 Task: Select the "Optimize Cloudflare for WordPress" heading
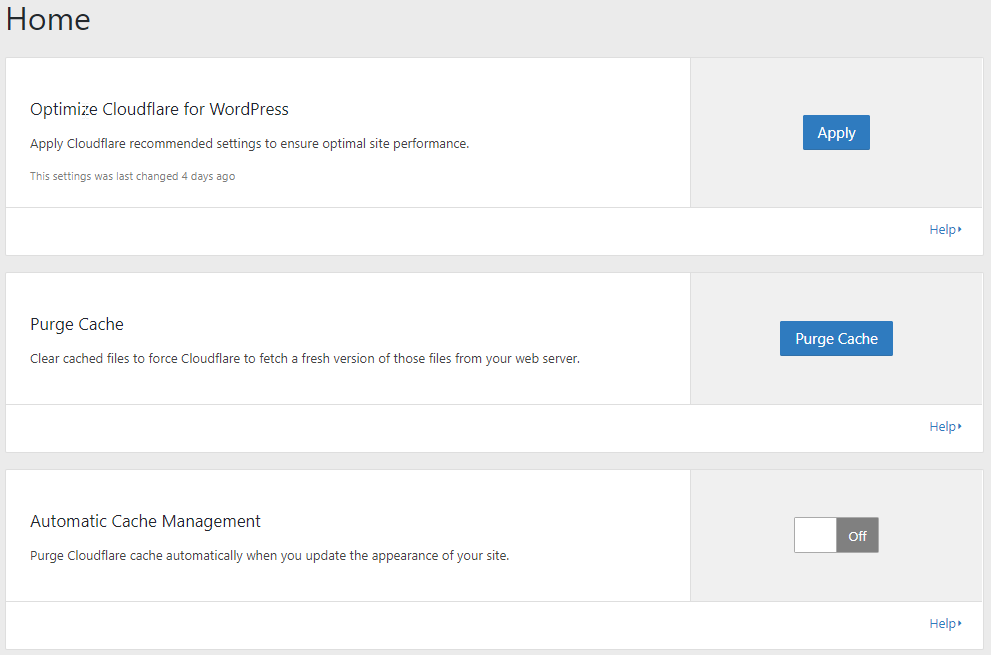point(159,109)
